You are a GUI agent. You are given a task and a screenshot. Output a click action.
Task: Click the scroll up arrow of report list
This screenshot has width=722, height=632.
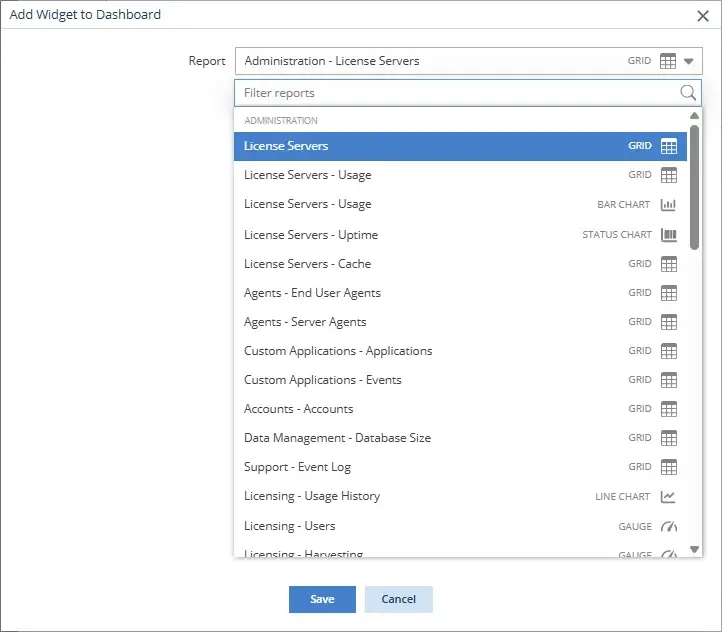pos(694,116)
